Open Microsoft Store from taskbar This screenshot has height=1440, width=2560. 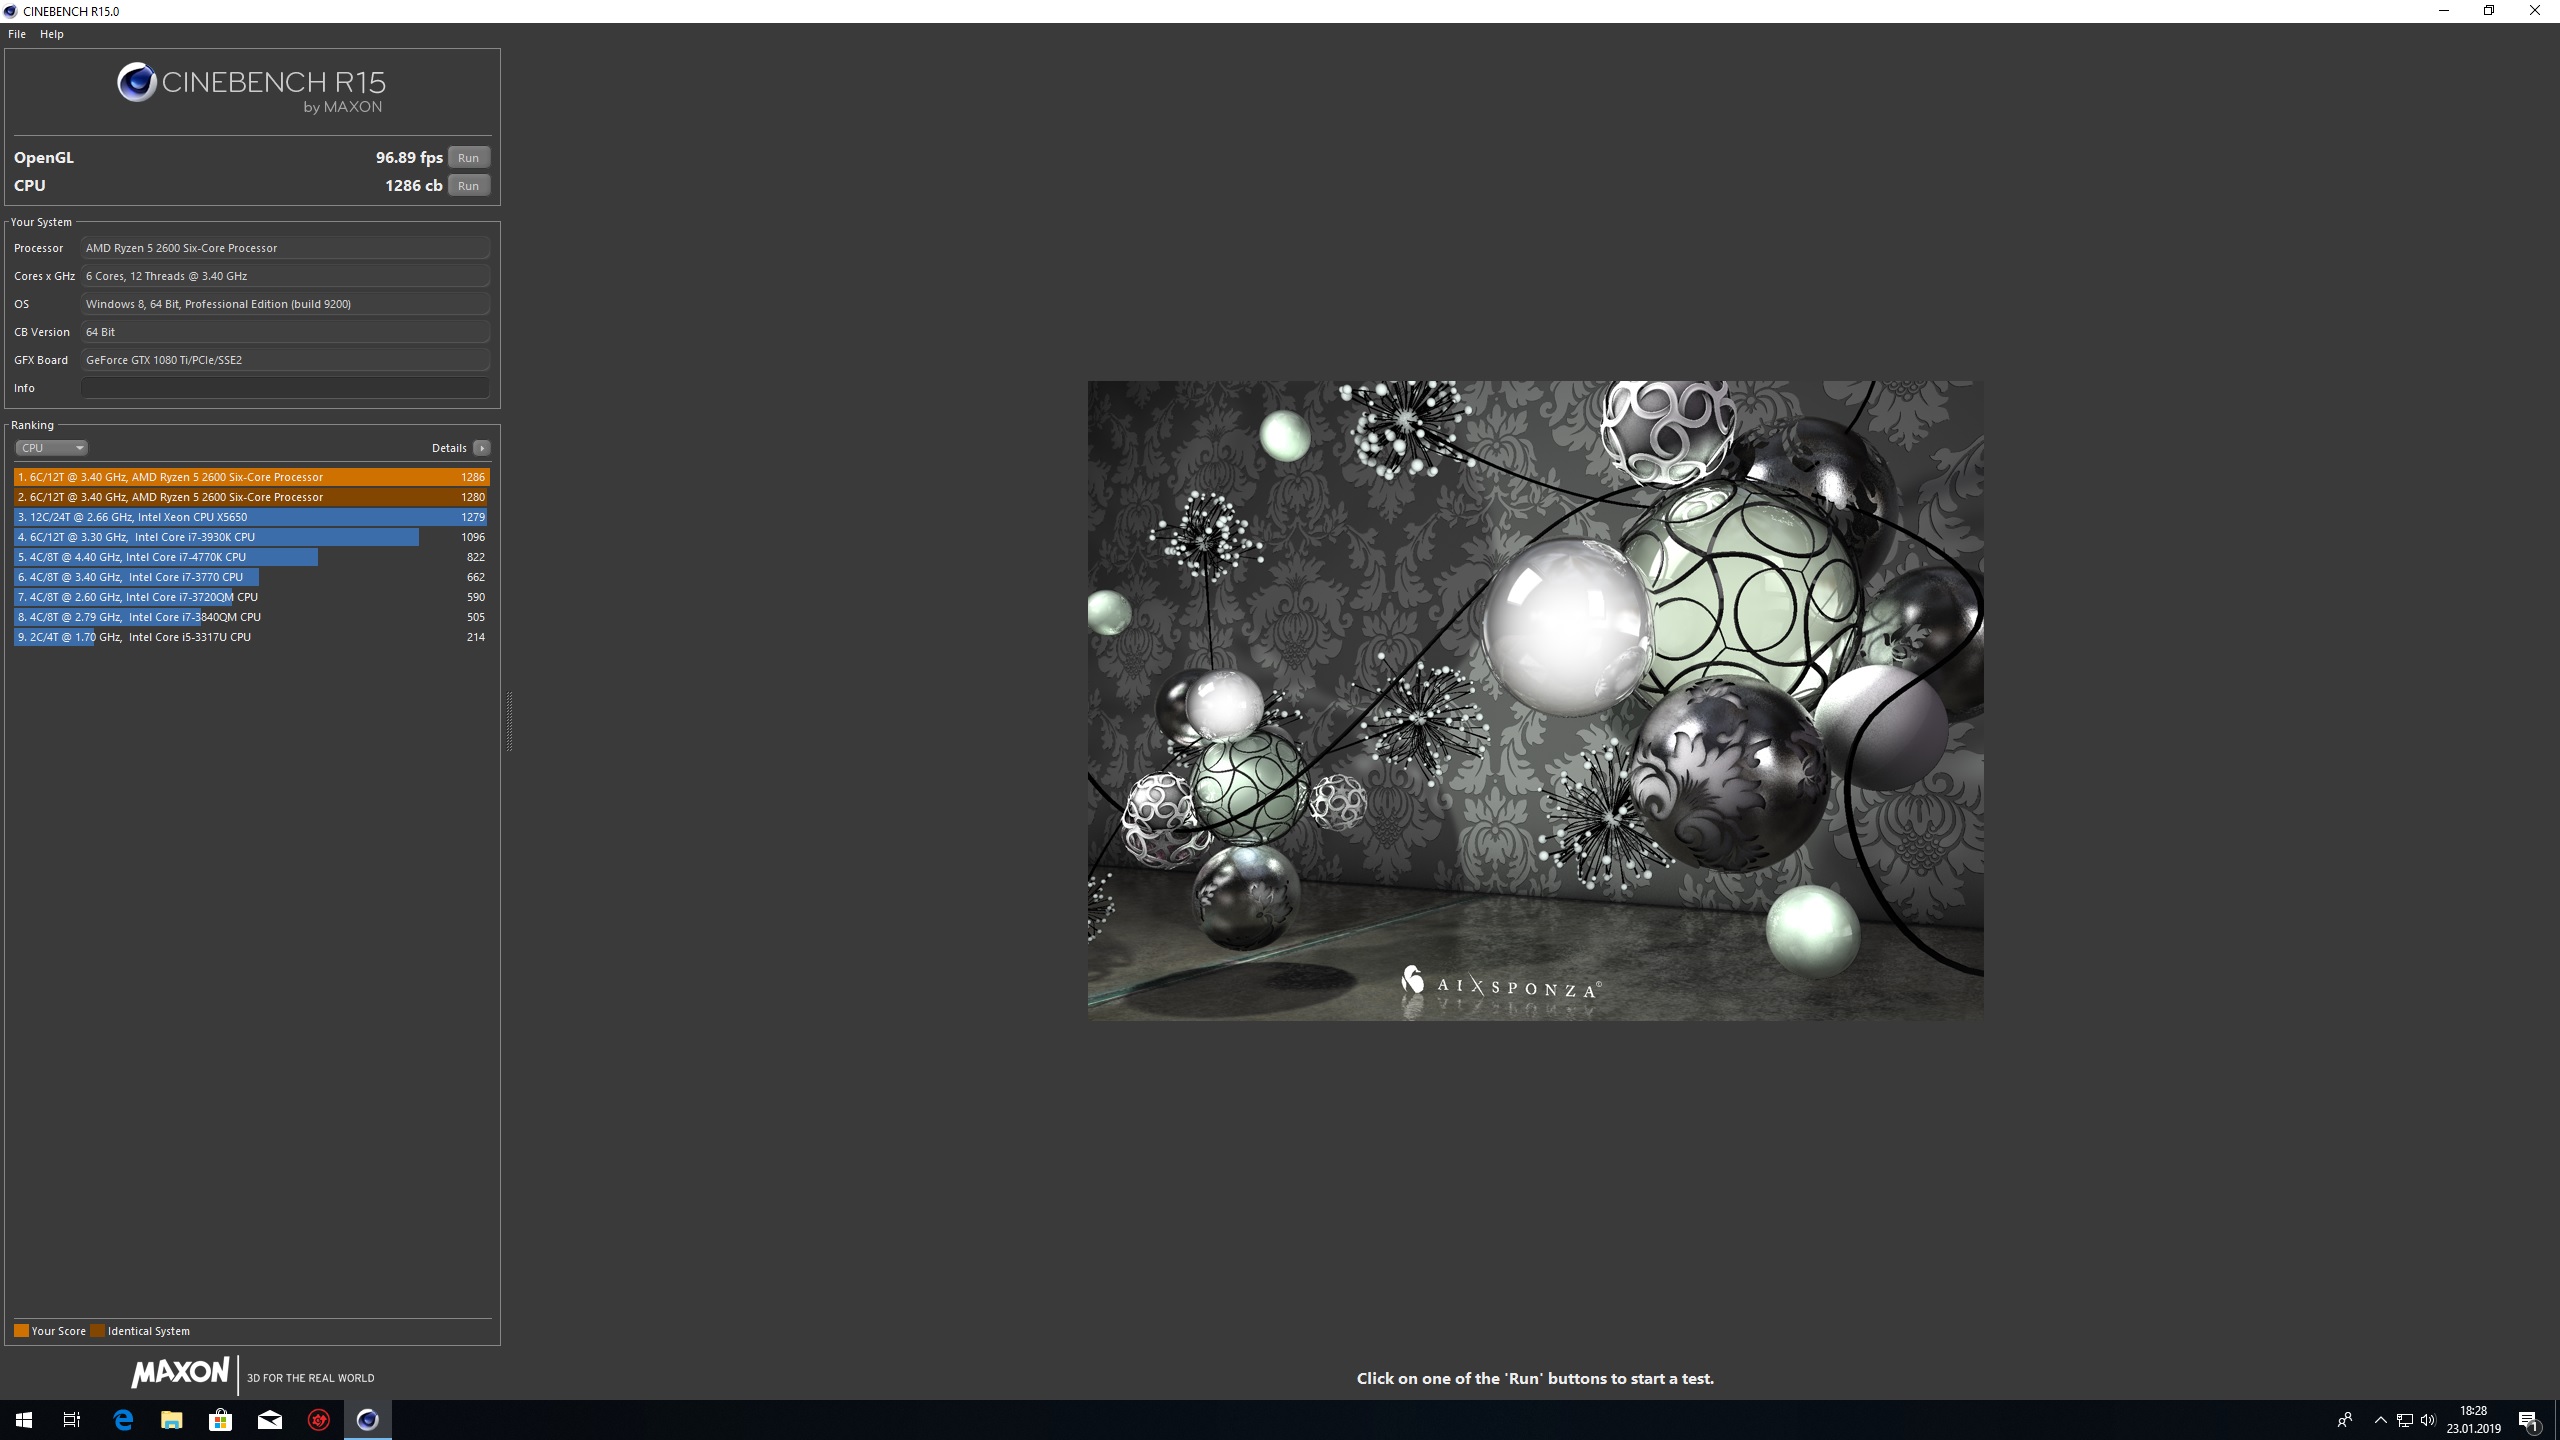point(221,1420)
